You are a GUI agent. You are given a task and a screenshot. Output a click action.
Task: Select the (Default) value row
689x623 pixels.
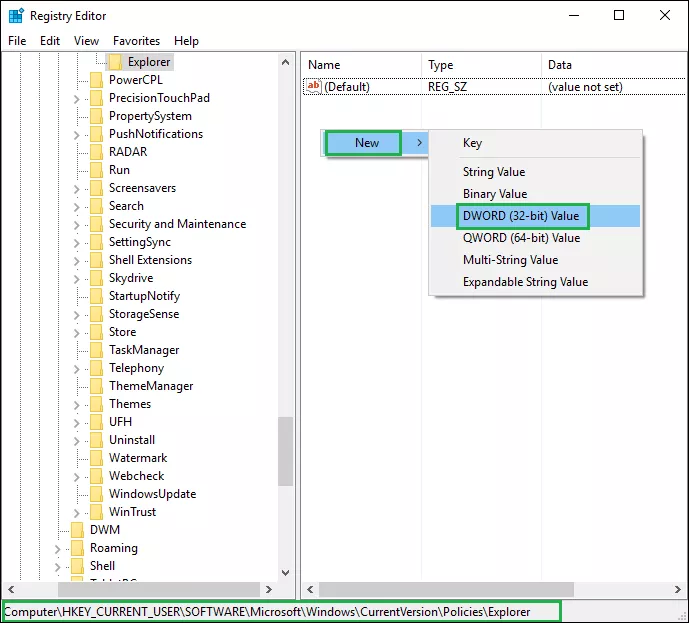pos(494,87)
